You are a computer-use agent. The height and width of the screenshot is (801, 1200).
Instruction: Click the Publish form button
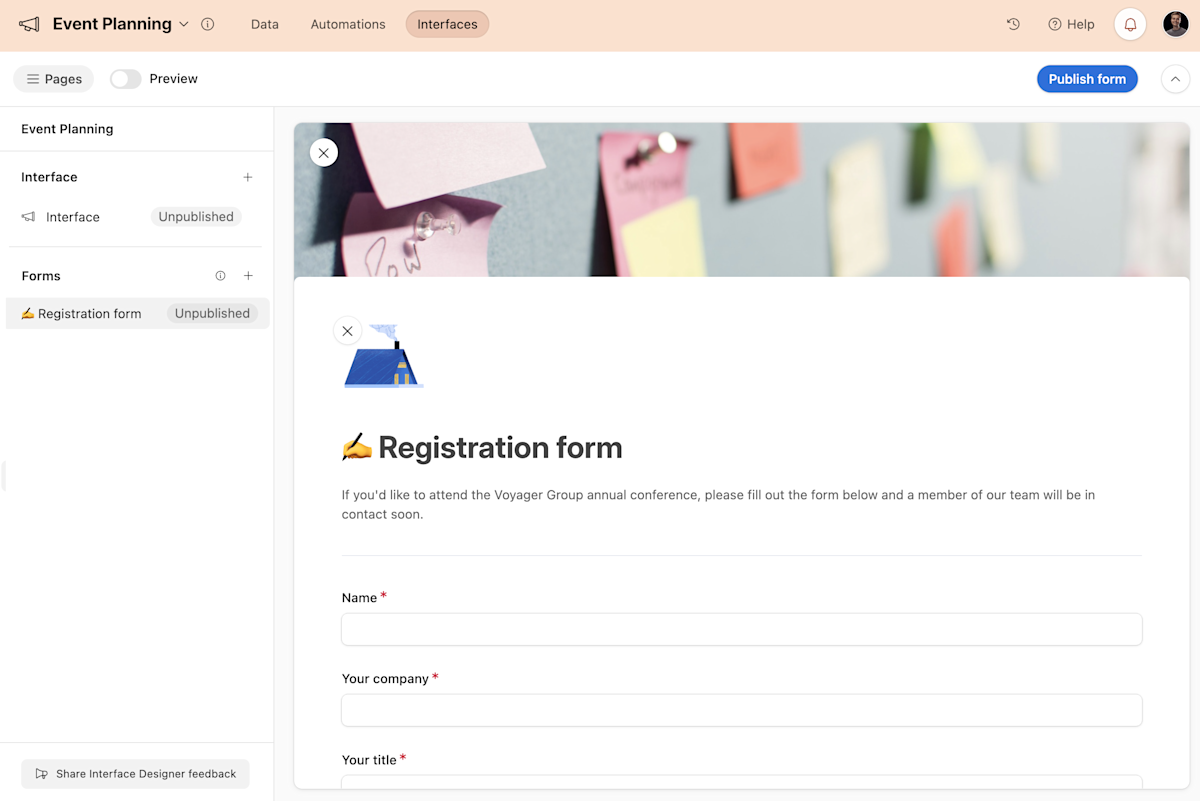tap(1087, 78)
